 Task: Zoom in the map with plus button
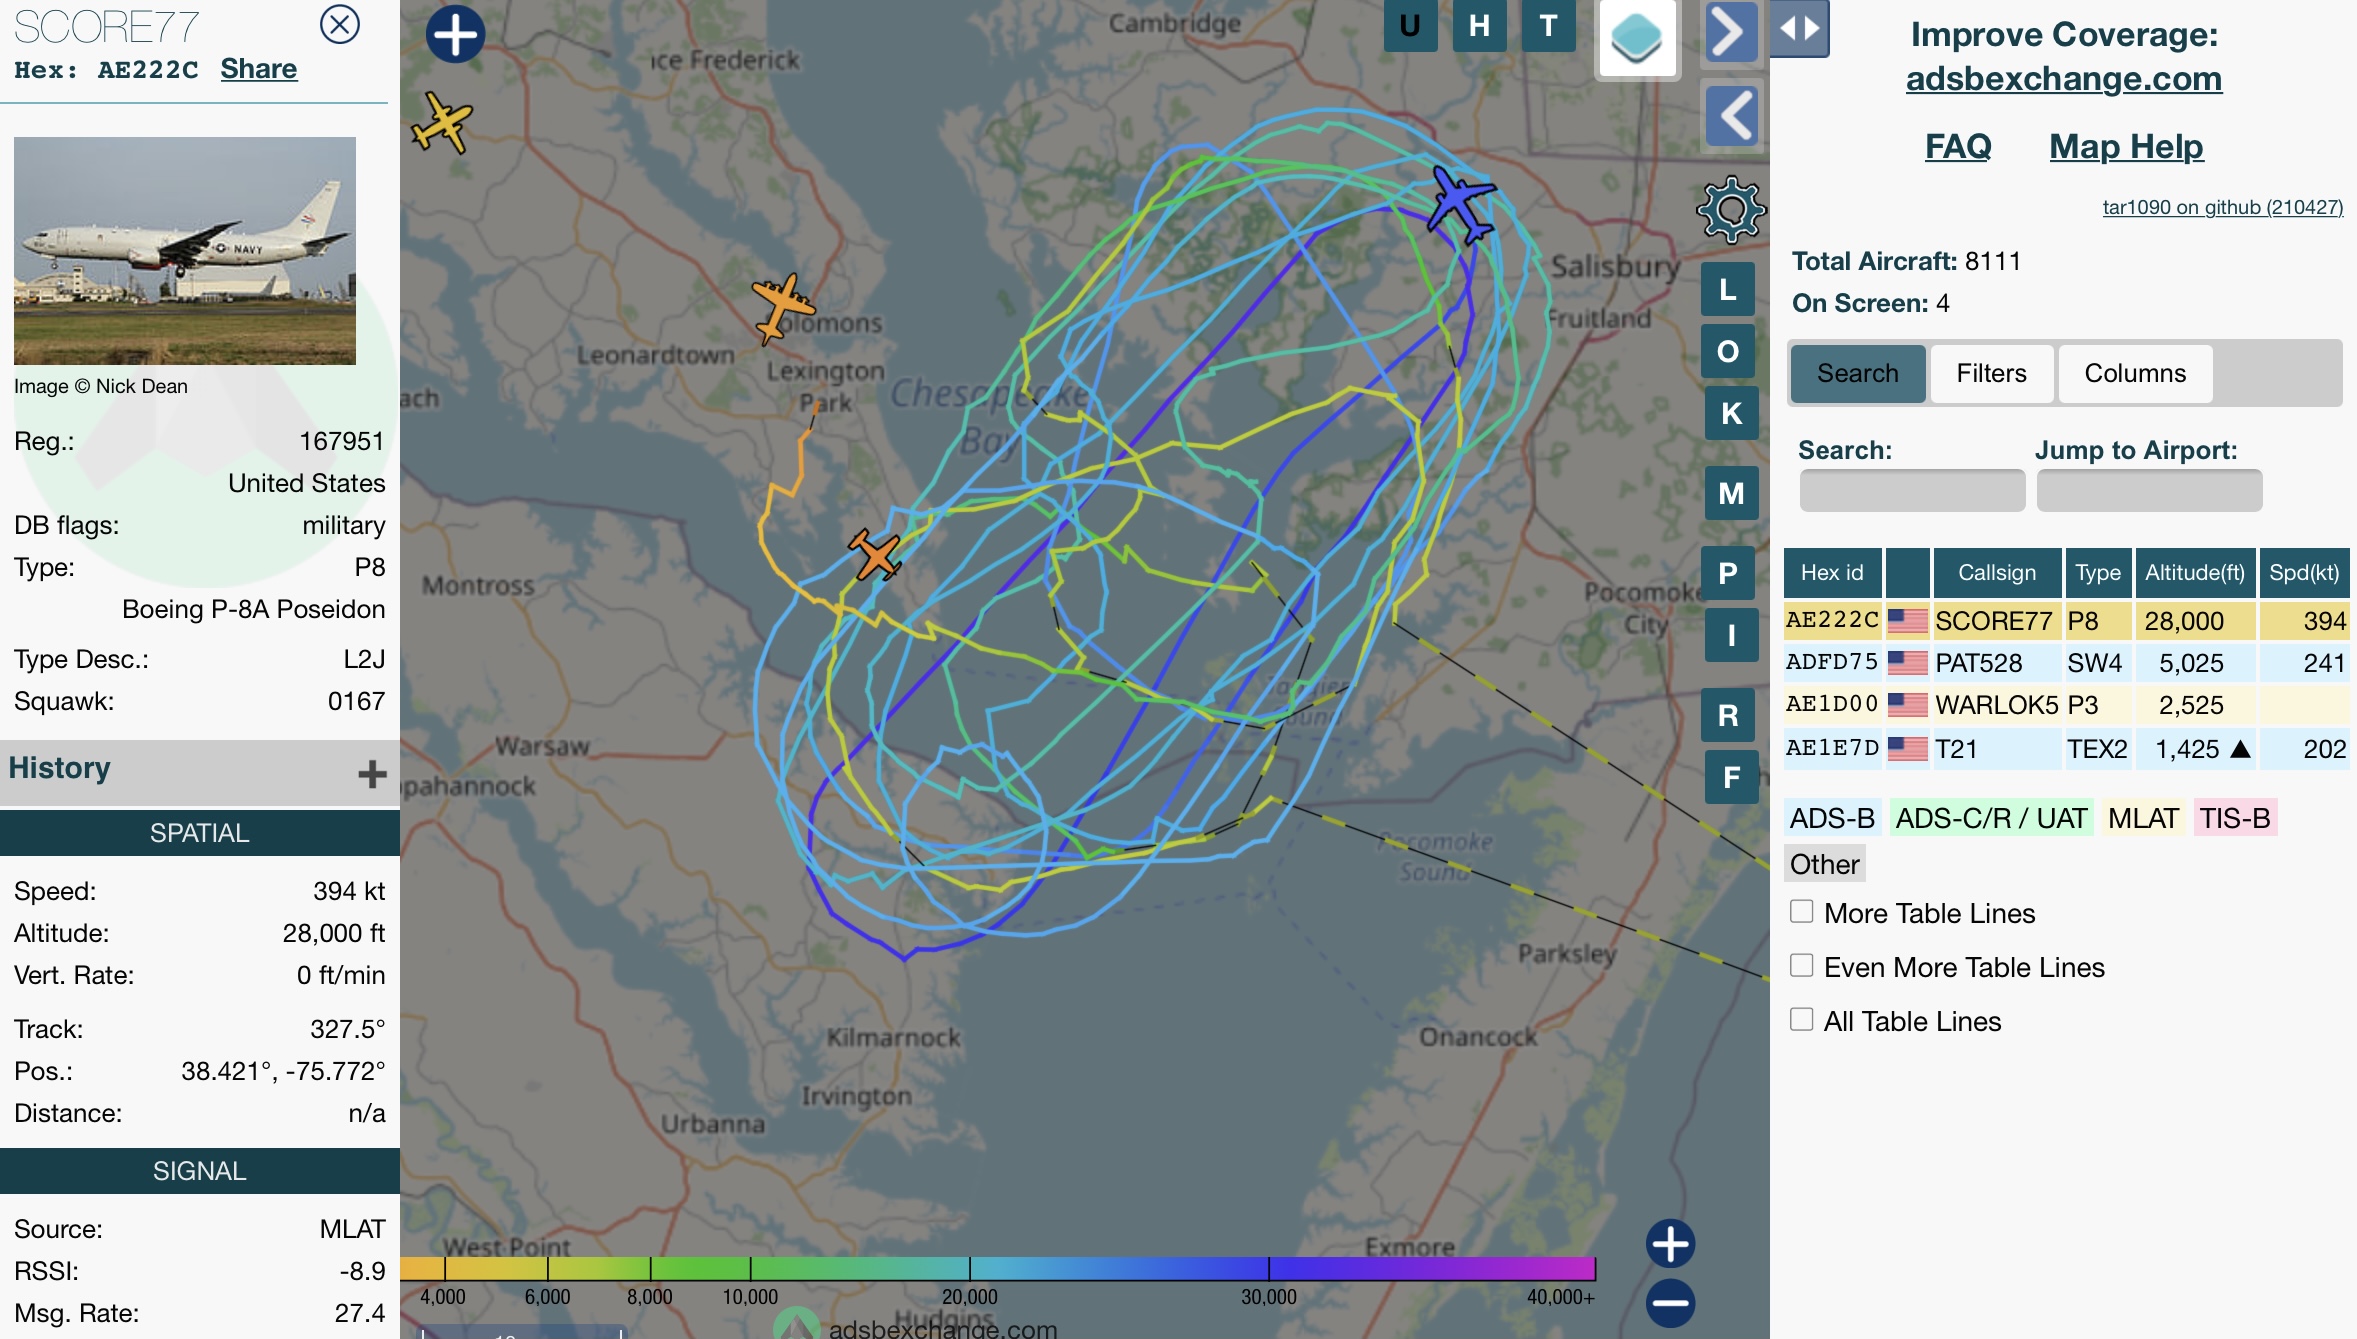point(1670,1244)
